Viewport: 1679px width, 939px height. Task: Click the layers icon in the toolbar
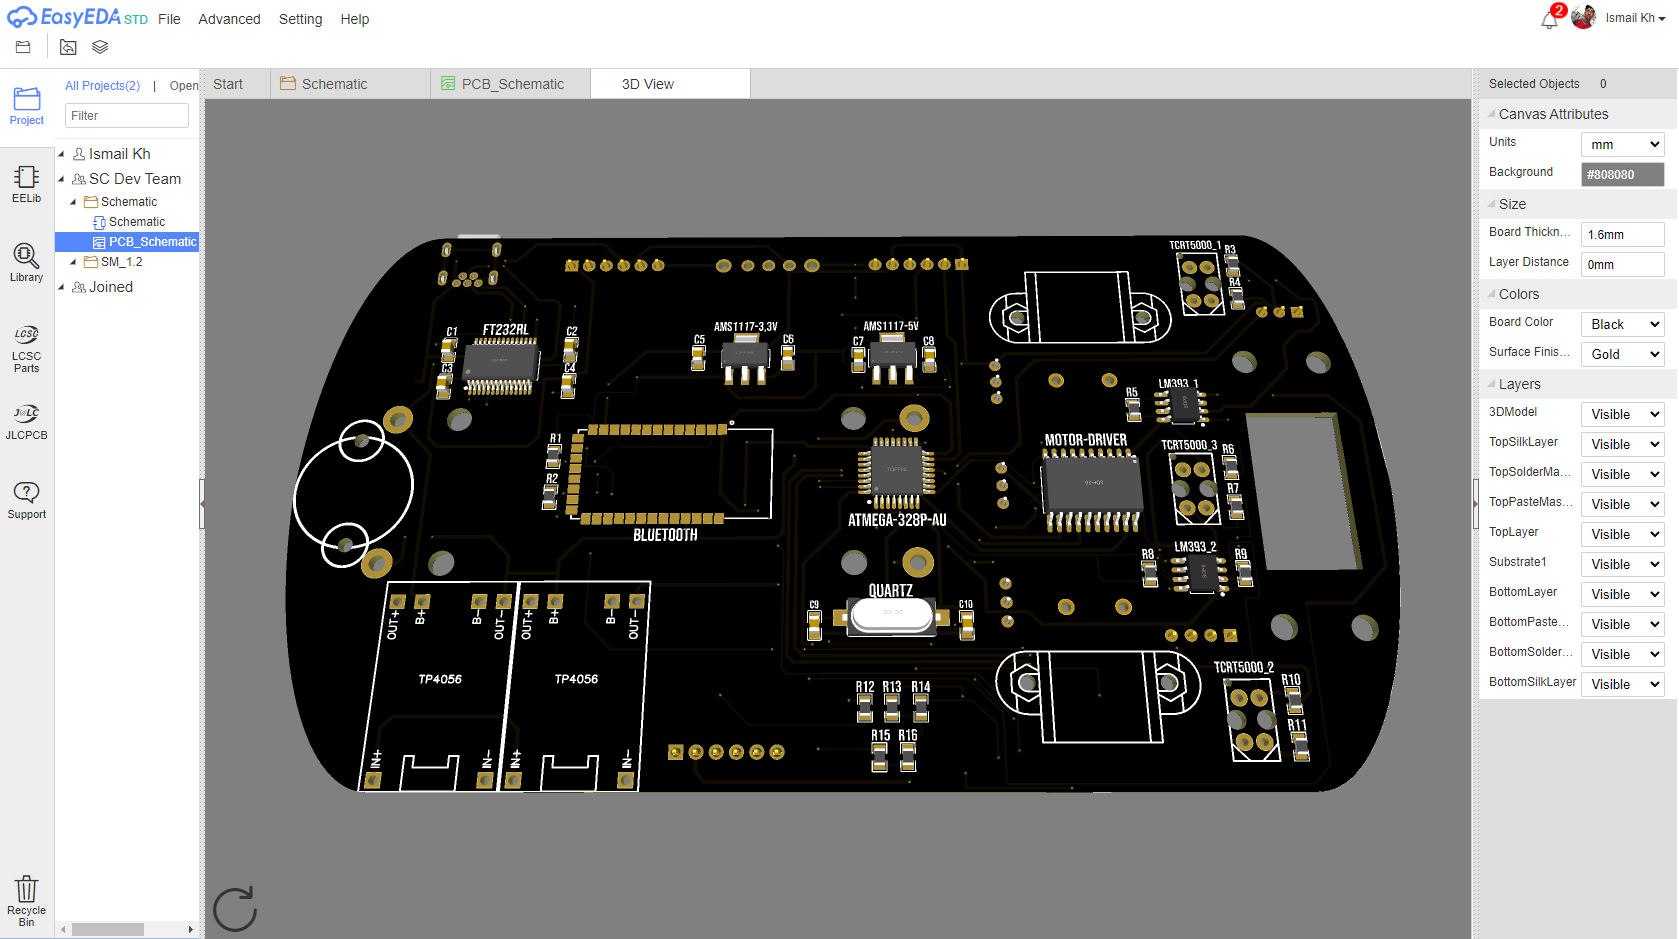[x=99, y=46]
